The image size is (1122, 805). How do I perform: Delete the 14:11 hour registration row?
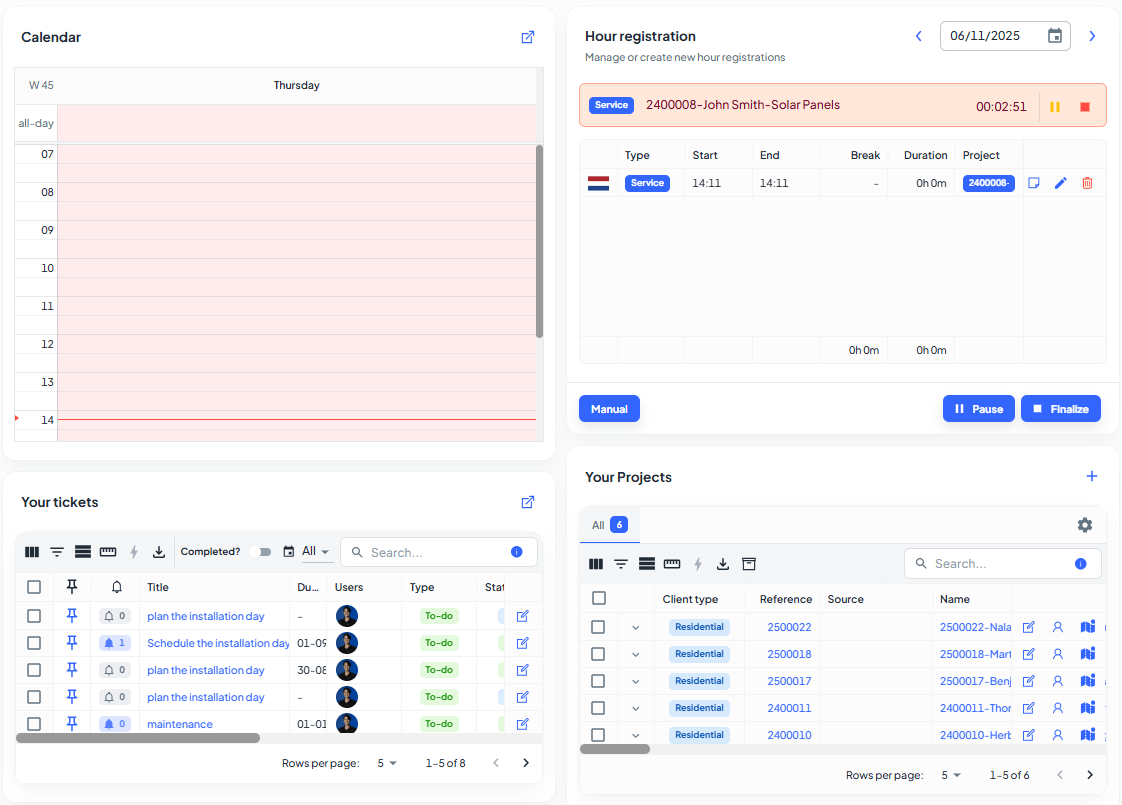[1087, 183]
